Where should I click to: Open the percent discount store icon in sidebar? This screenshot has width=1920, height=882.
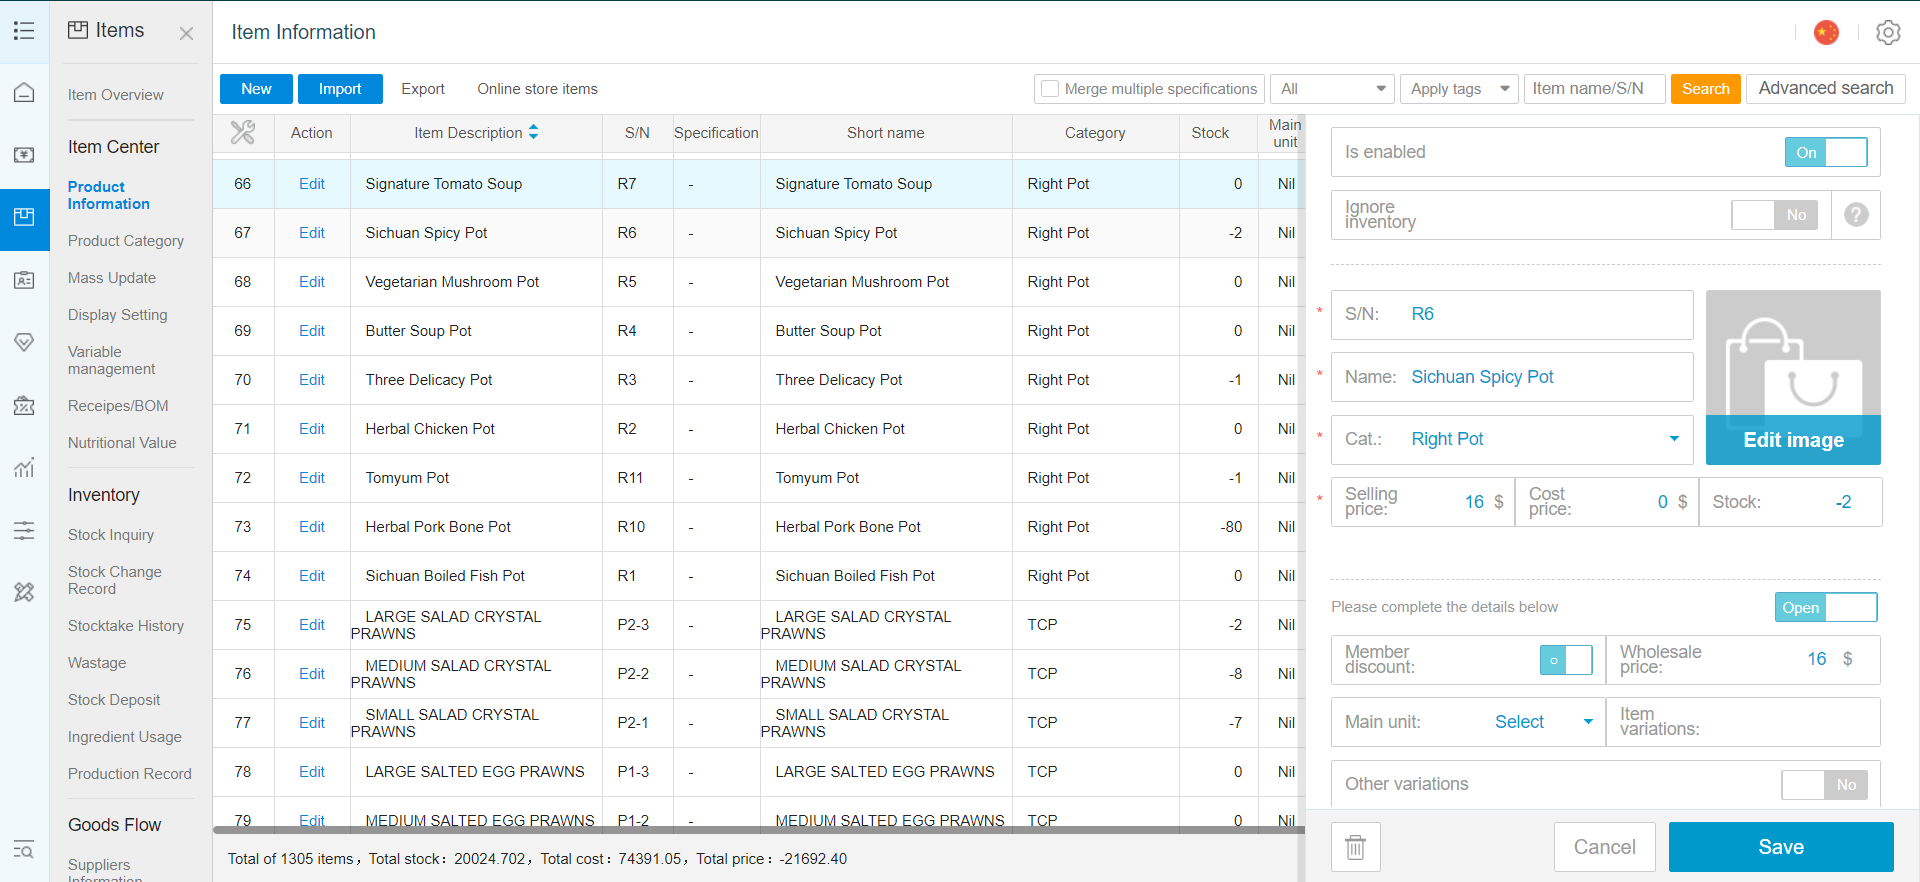pos(24,405)
